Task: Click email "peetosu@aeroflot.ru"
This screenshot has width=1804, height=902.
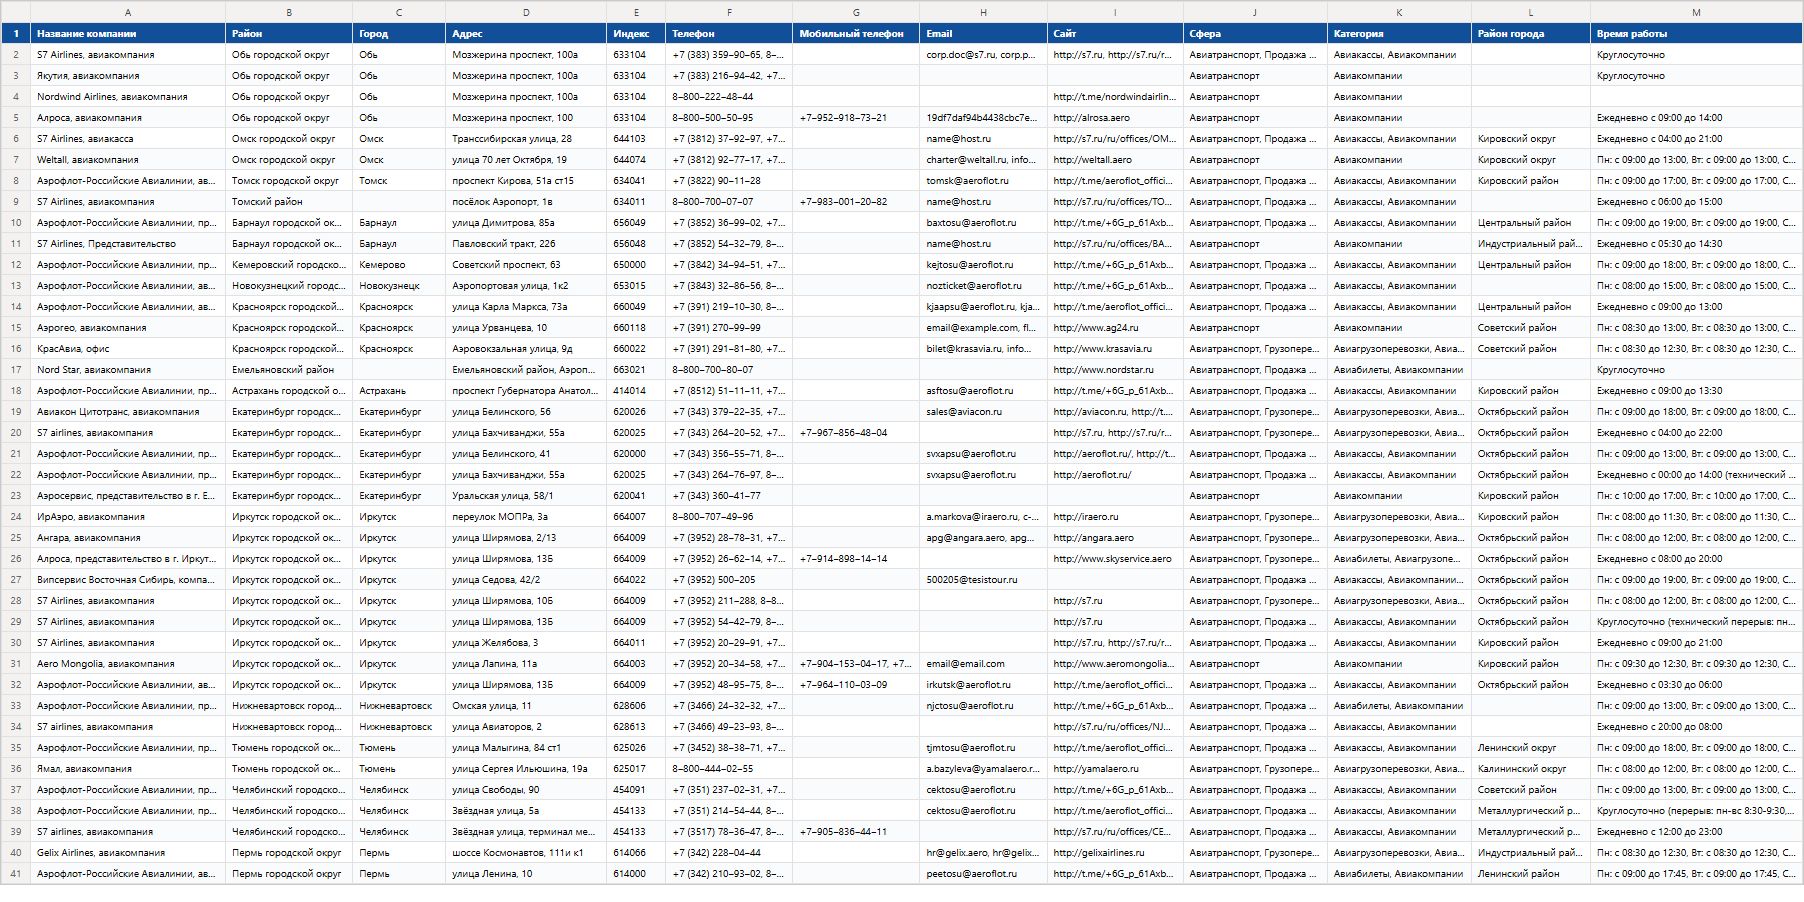Action: (x=983, y=874)
